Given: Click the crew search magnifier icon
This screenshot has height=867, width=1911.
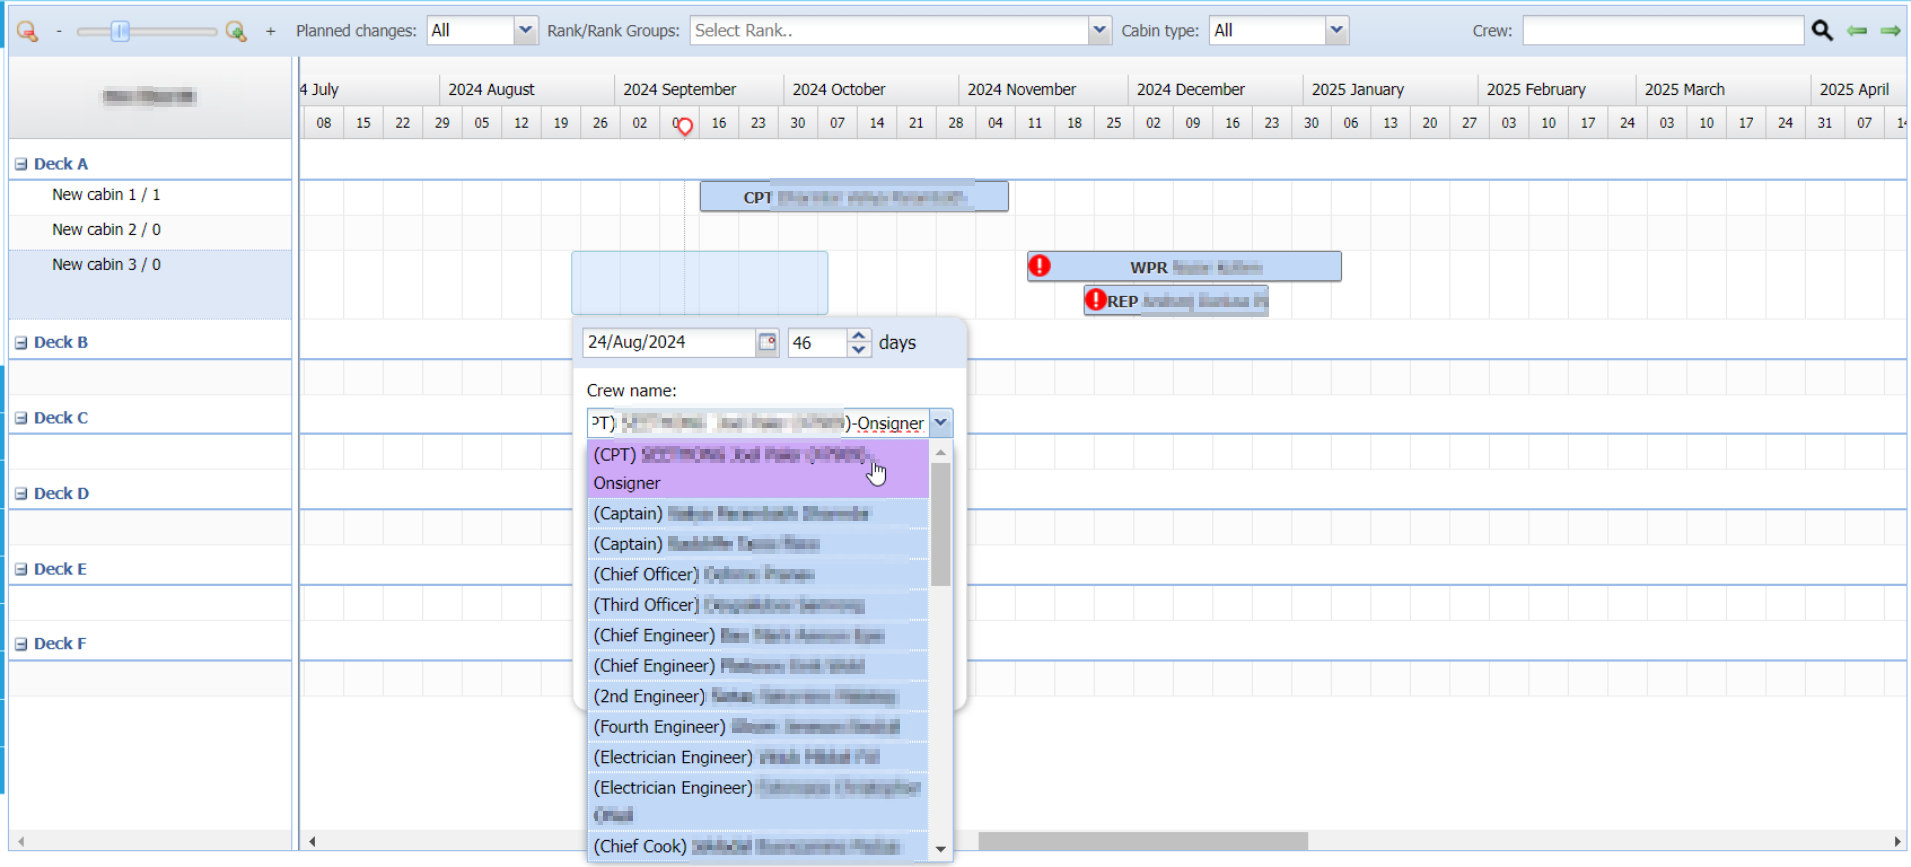Looking at the screenshot, I should click(x=1822, y=31).
